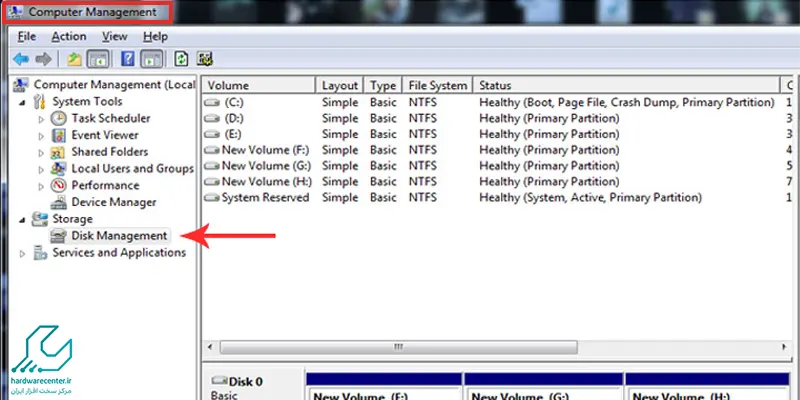Click the Settings toolbar icon beside Refresh
The height and width of the screenshot is (400, 800).
click(x=205, y=59)
